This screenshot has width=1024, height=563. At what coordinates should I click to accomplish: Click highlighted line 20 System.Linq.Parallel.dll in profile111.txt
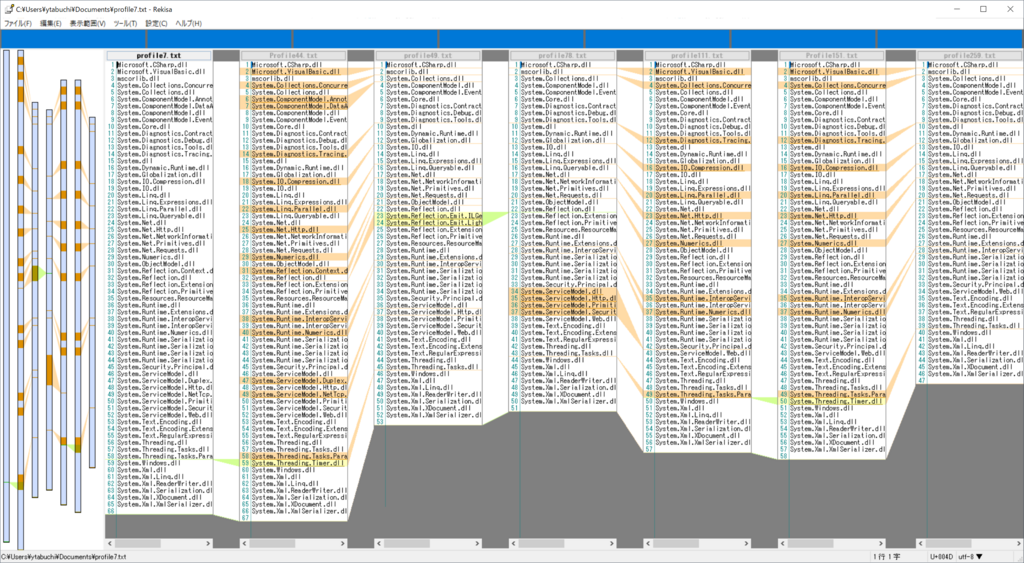(x=698, y=195)
